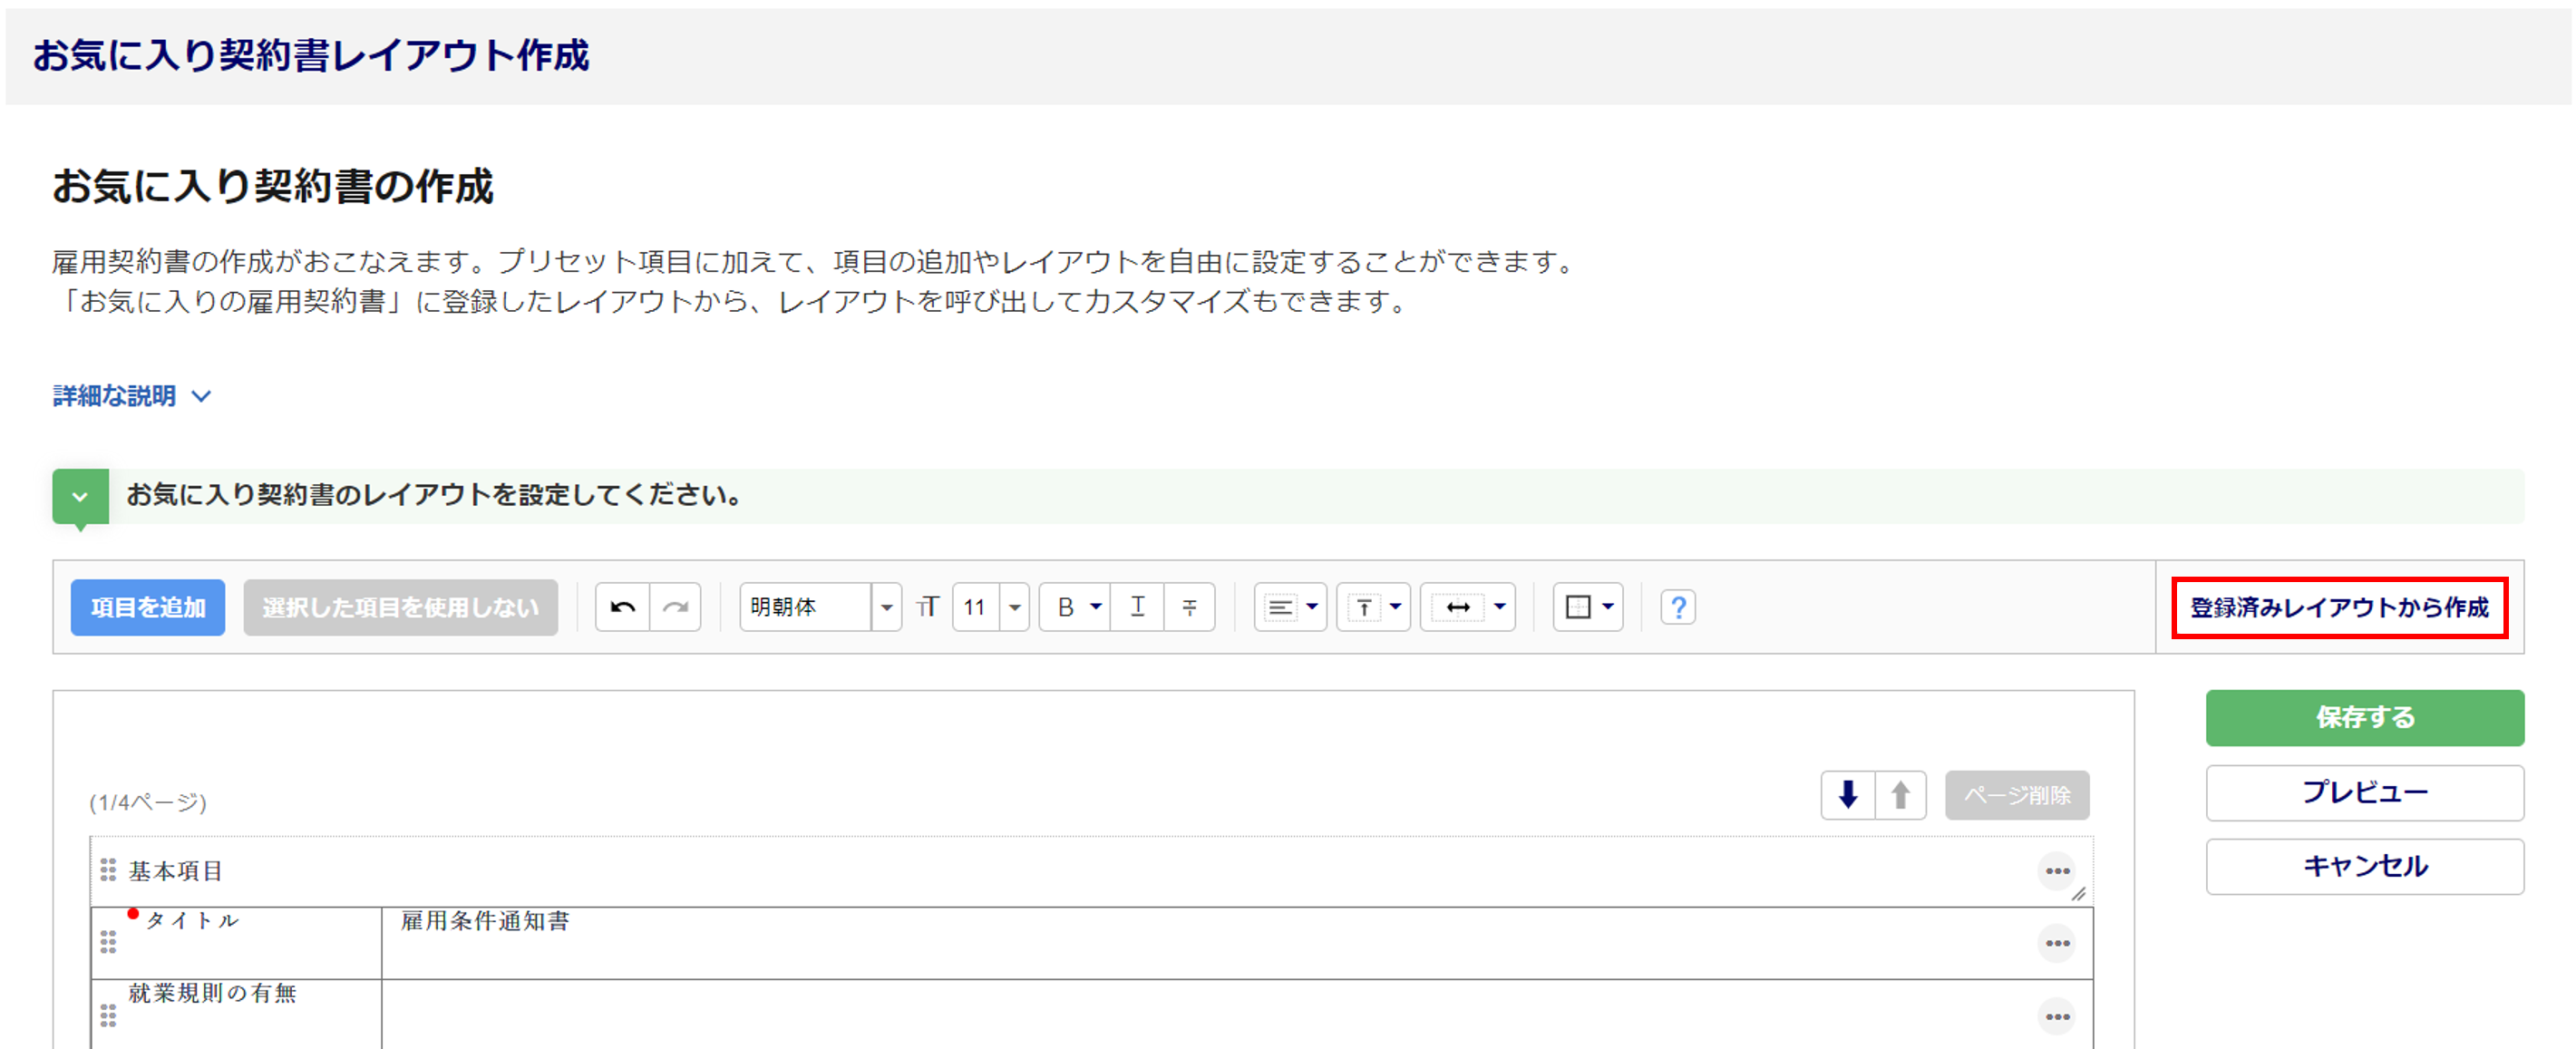Click drag handle of 基本項目 row

tap(108, 870)
